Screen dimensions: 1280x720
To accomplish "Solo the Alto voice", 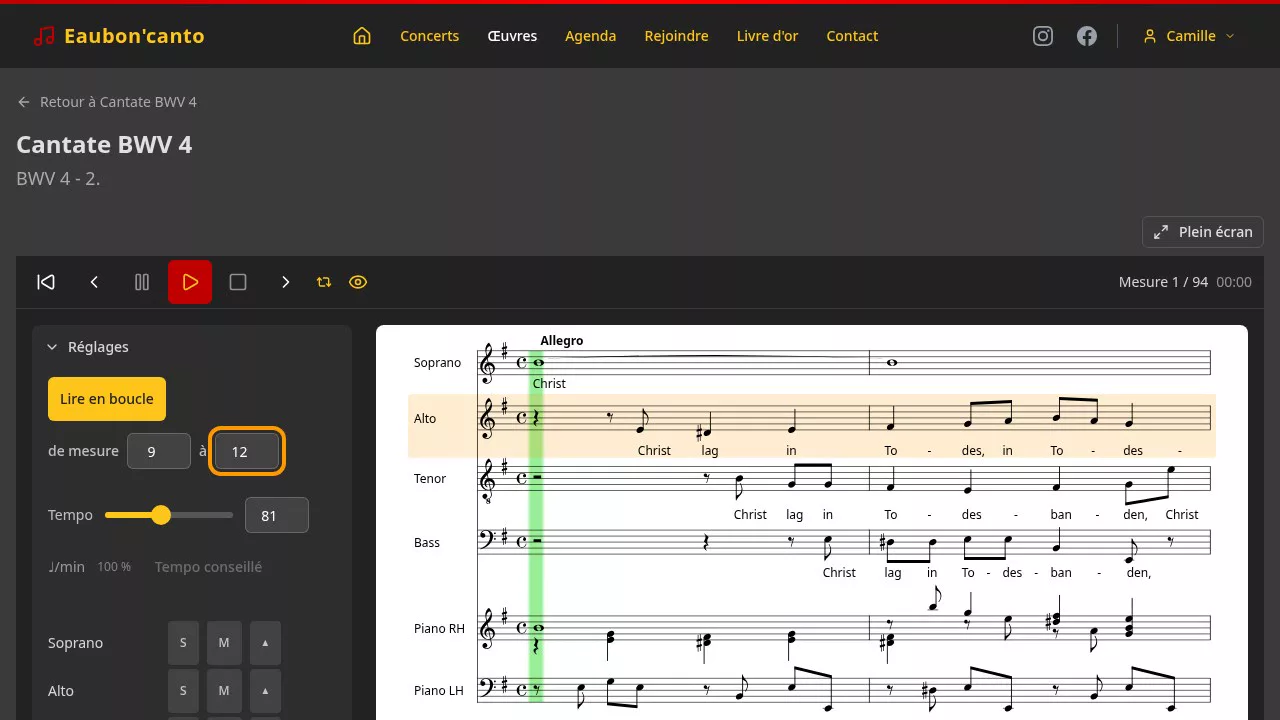I will (x=183, y=691).
